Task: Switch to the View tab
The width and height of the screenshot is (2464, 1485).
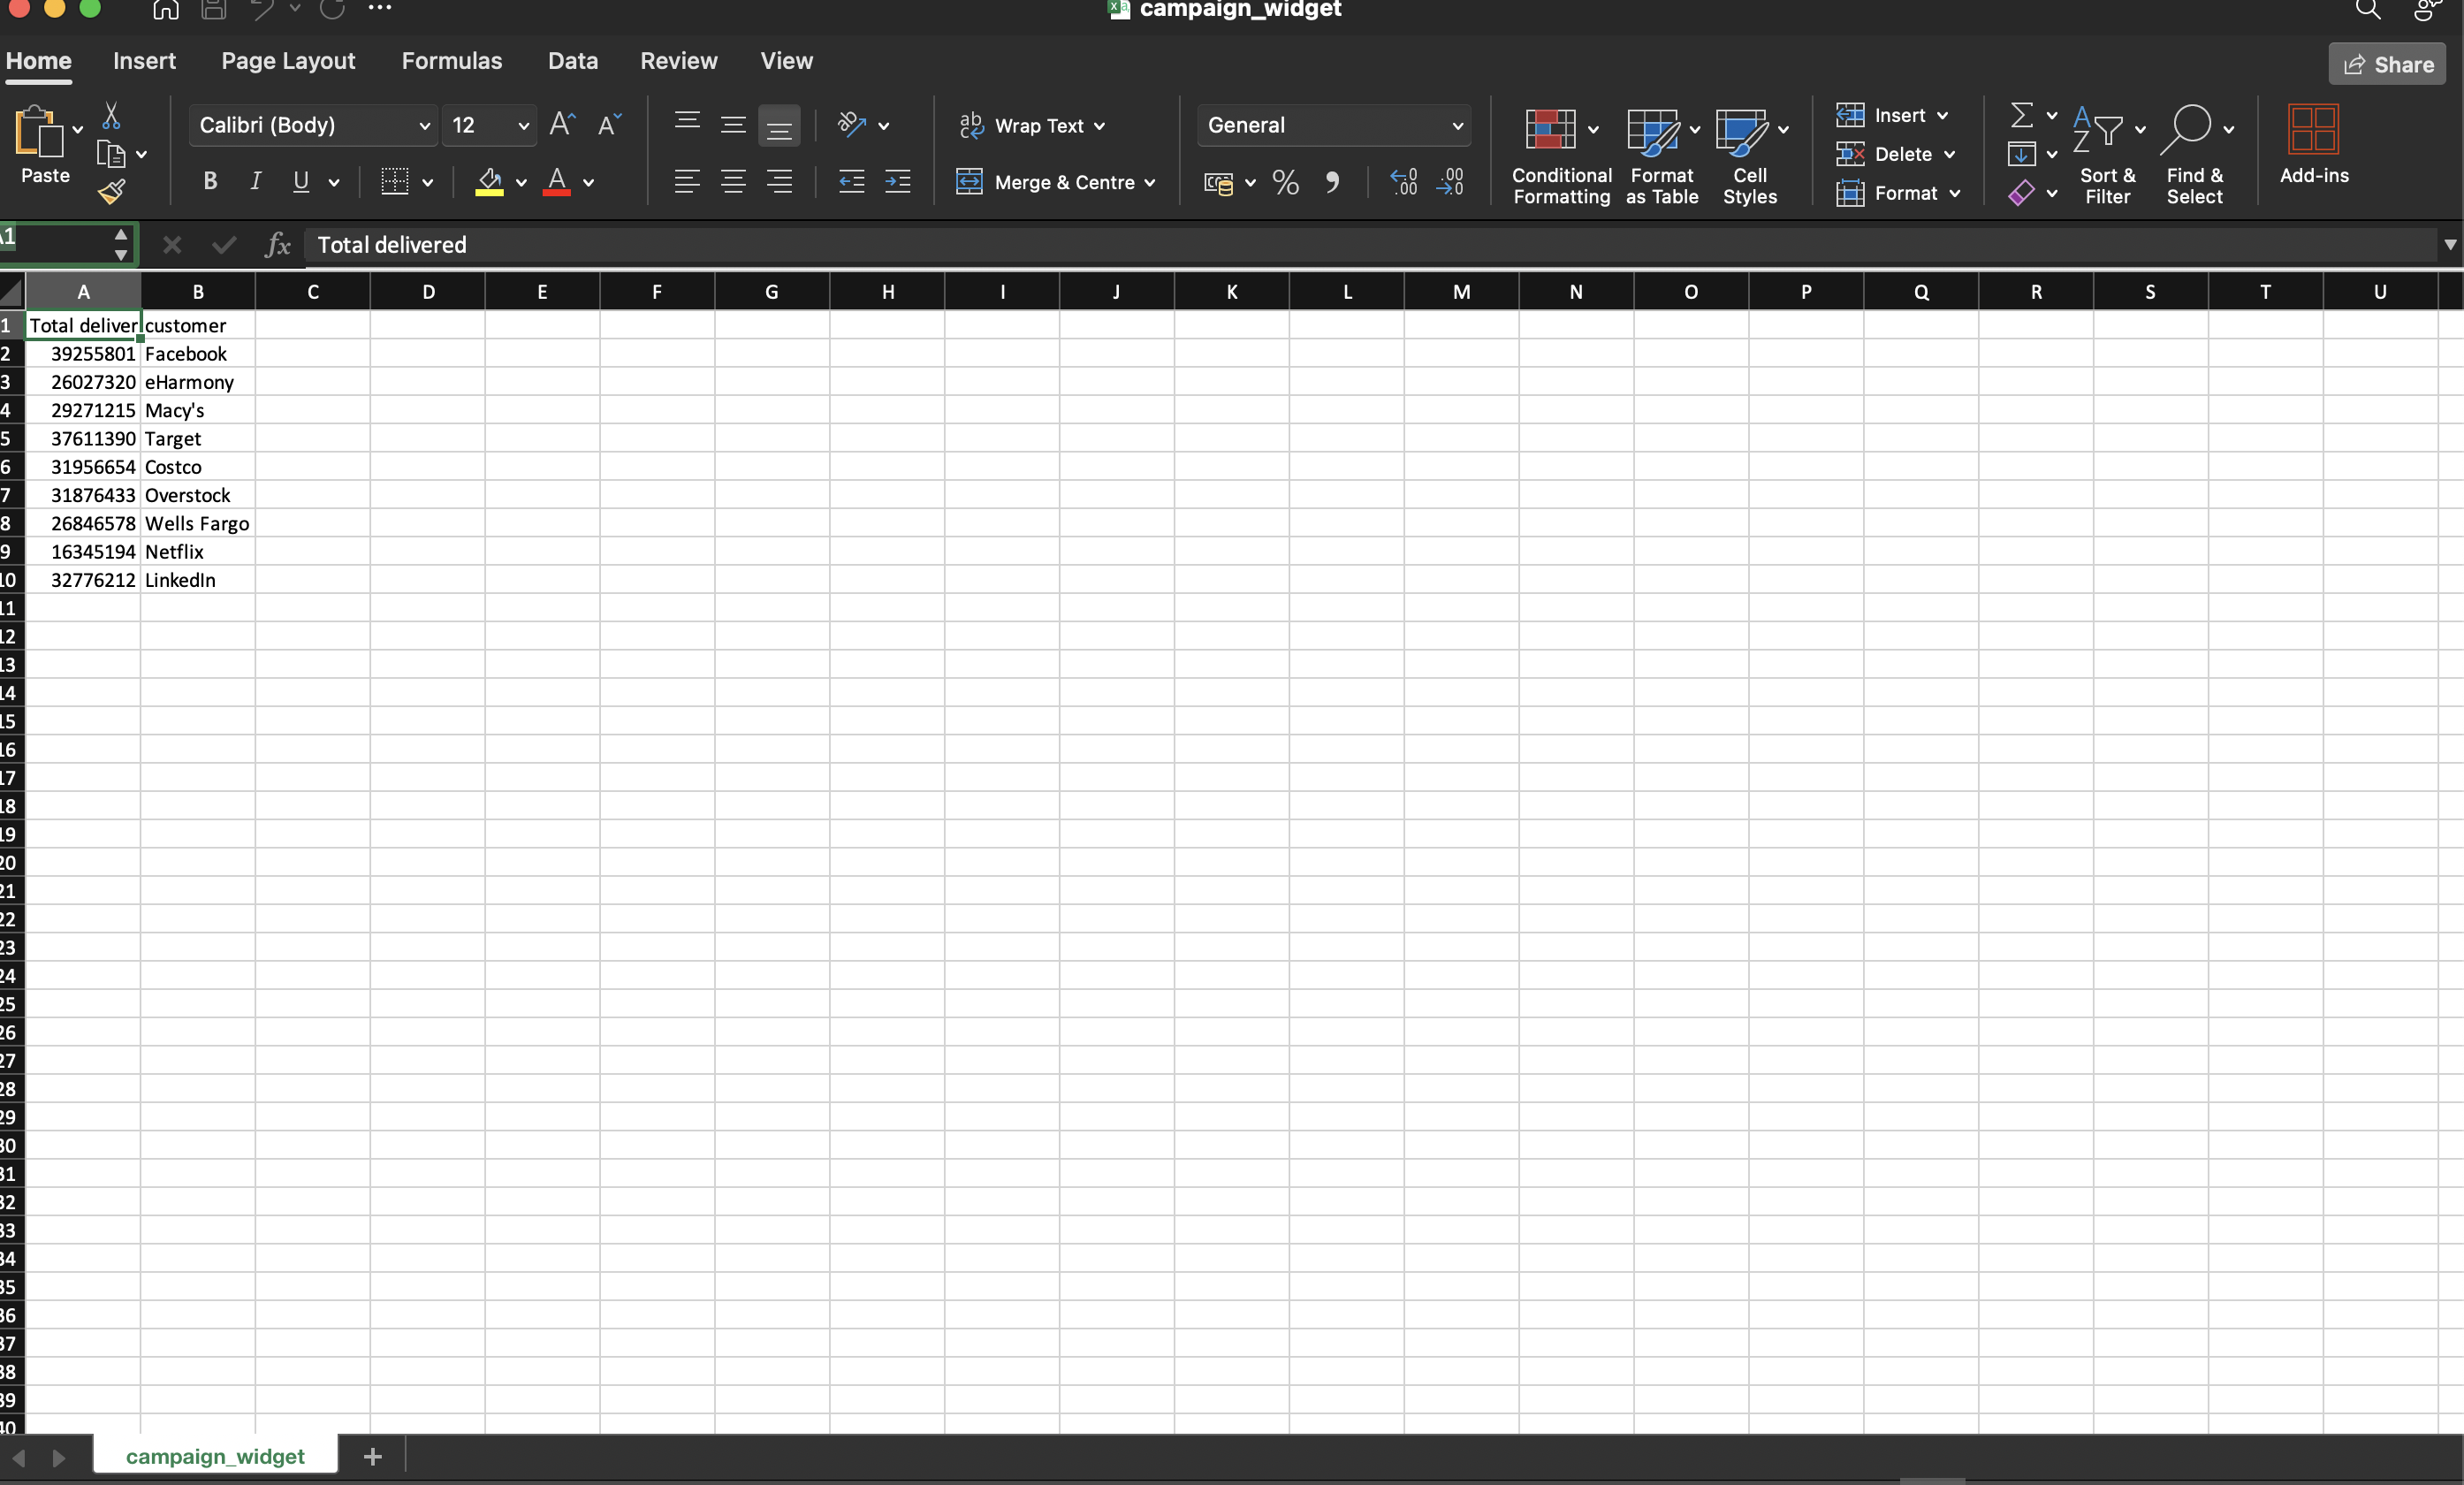Action: [x=787, y=61]
